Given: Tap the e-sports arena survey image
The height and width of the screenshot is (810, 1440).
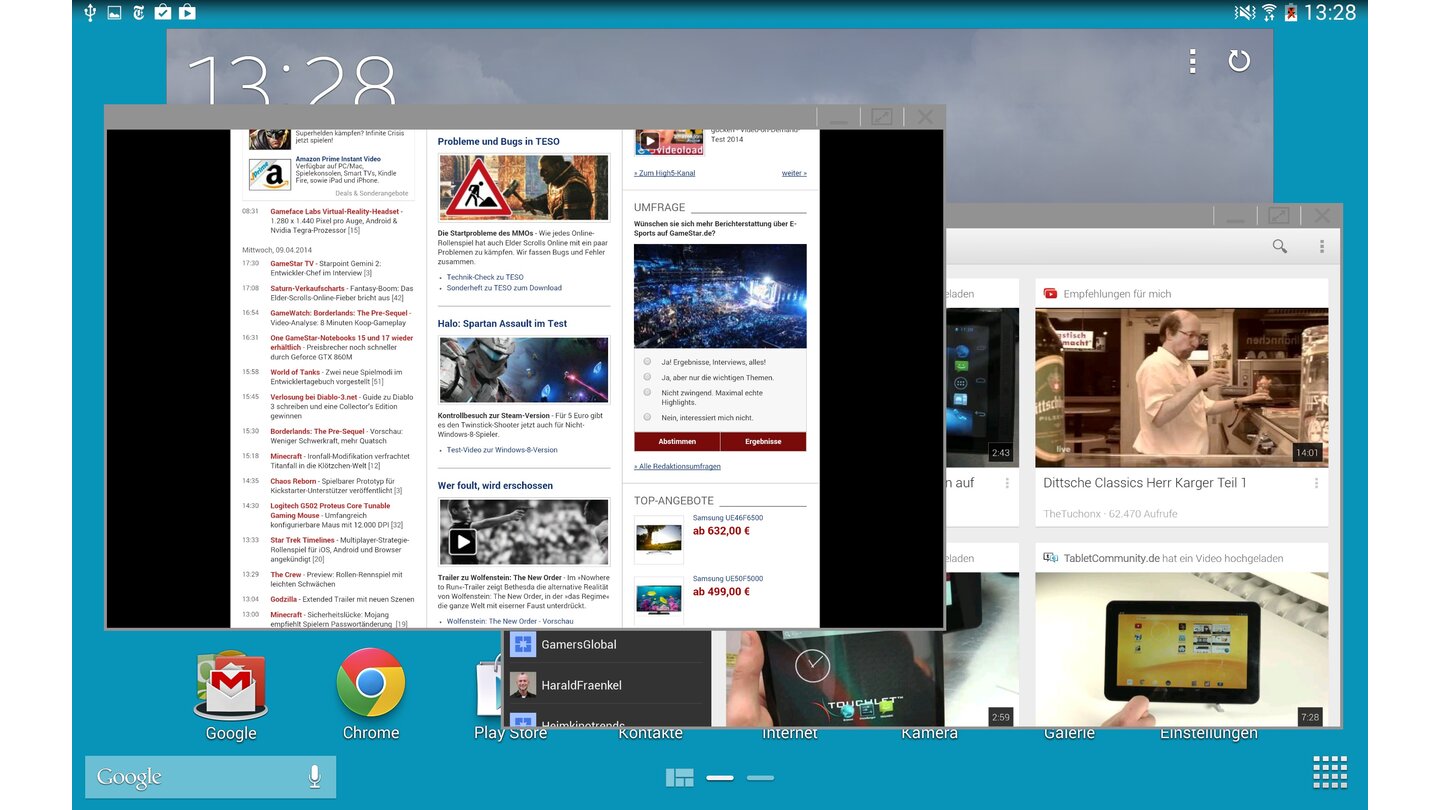Looking at the screenshot, I should click(x=720, y=296).
